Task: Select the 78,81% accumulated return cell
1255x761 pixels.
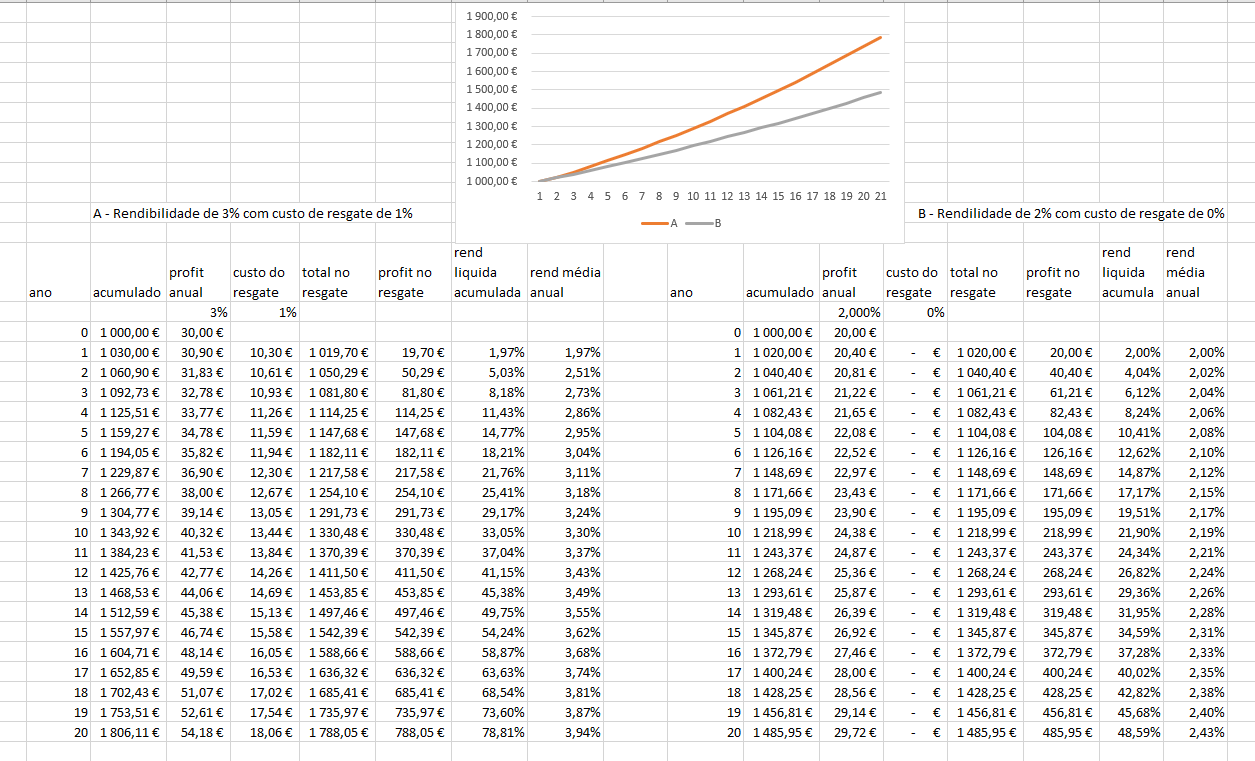Action: 489,733
